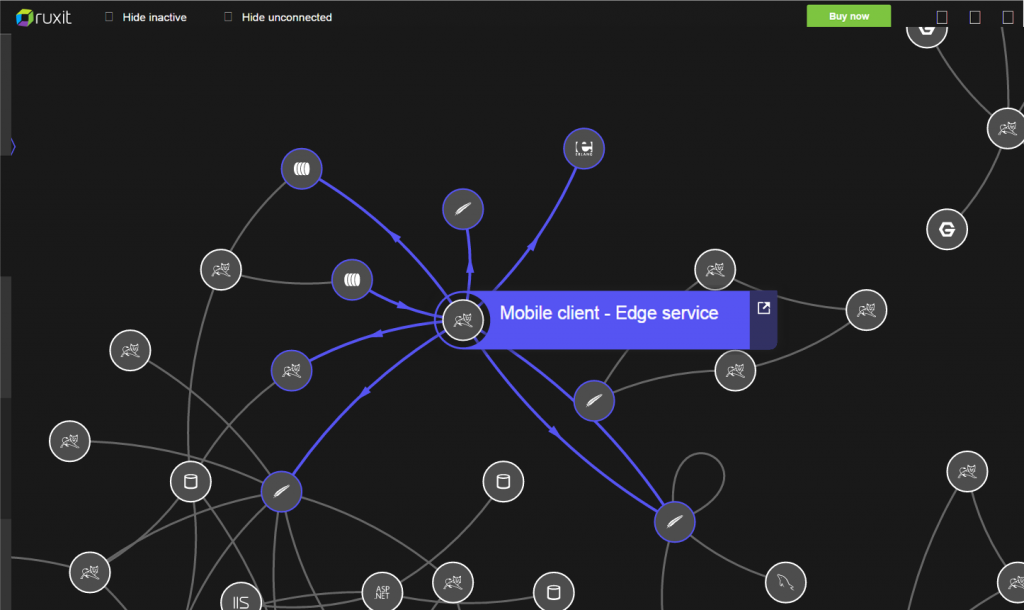The width and height of the screenshot is (1024, 610).
Task: Open Edge service details via external-link icon
Action: click(763, 308)
